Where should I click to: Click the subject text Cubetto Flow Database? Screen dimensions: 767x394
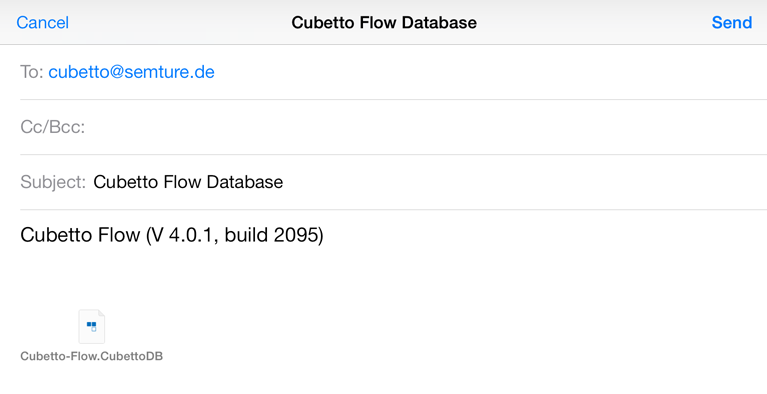point(188,182)
